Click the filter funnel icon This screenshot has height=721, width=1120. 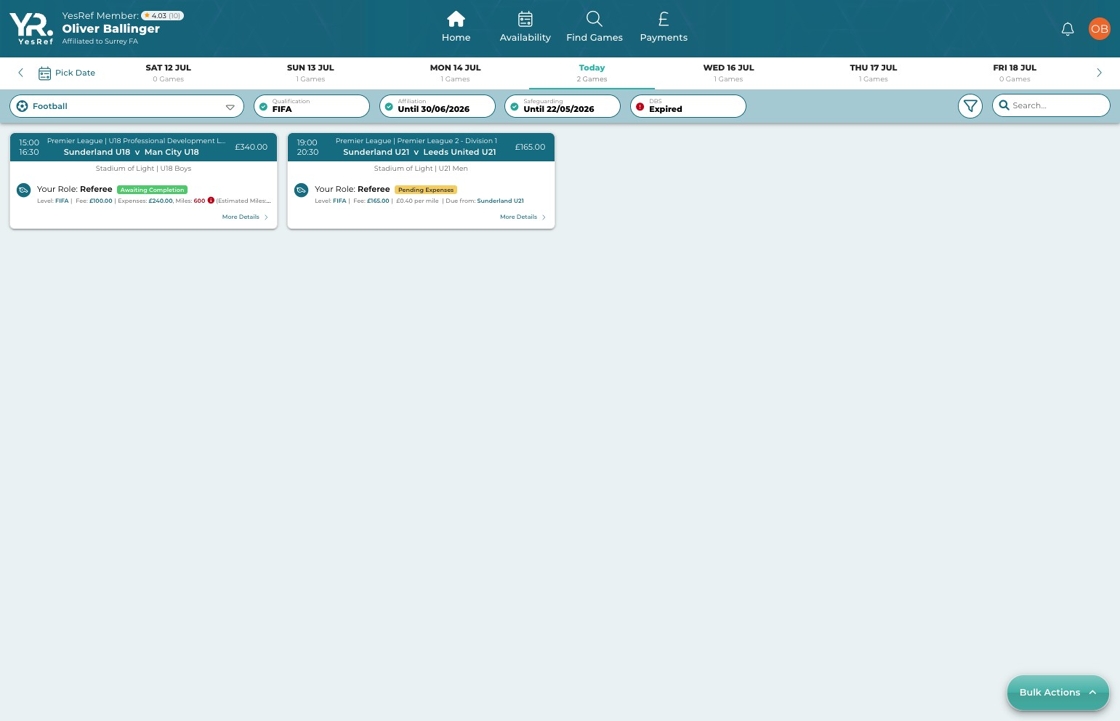pos(970,106)
